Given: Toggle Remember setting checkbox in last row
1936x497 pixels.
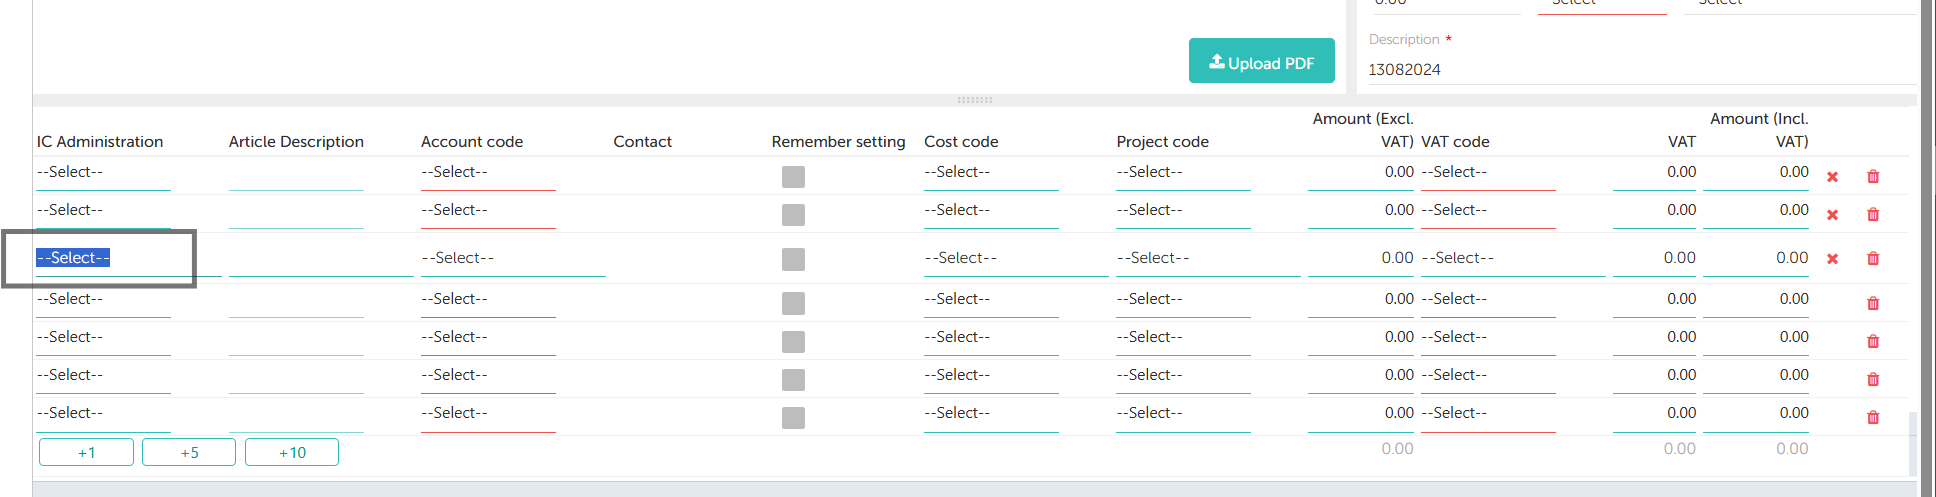Looking at the screenshot, I should tap(793, 418).
